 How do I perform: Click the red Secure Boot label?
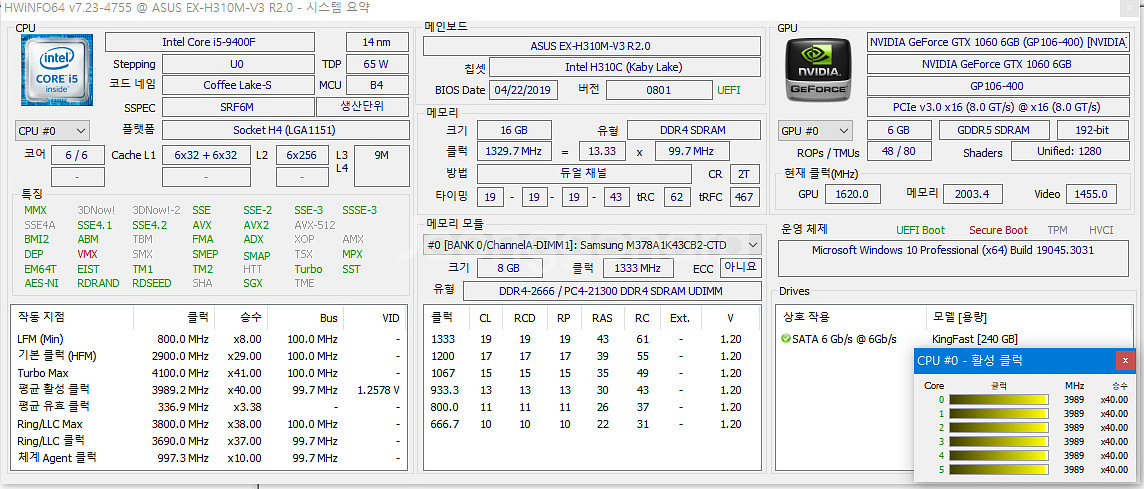[998, 230]
